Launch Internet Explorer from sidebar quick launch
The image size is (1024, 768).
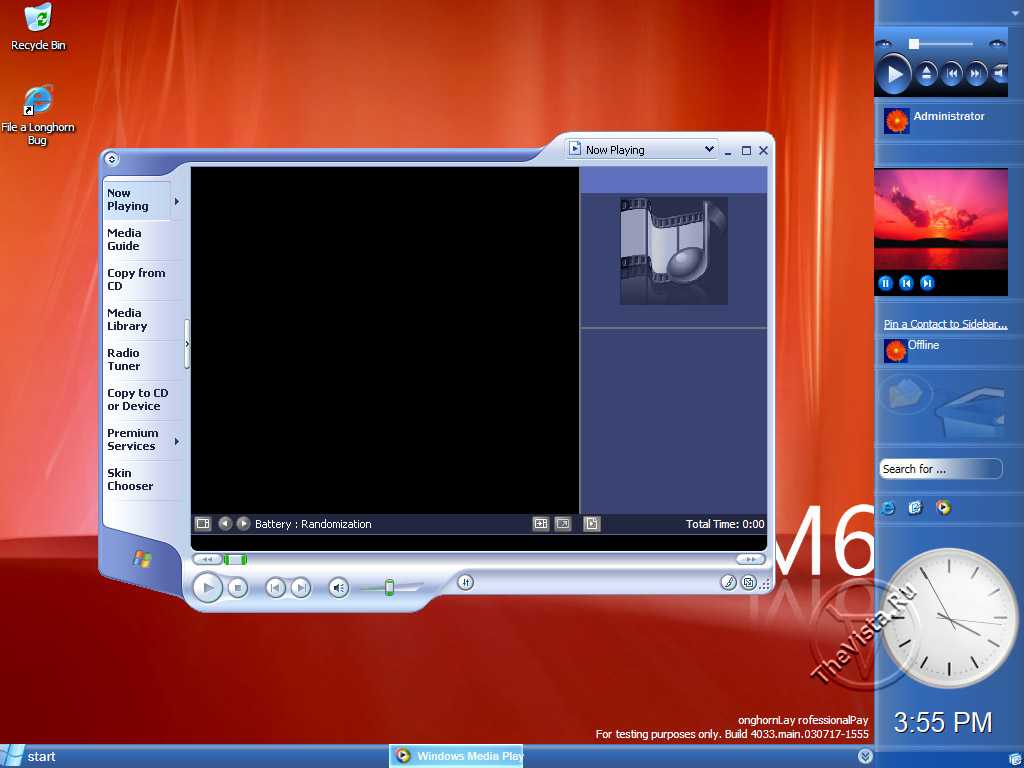point(888,507)
